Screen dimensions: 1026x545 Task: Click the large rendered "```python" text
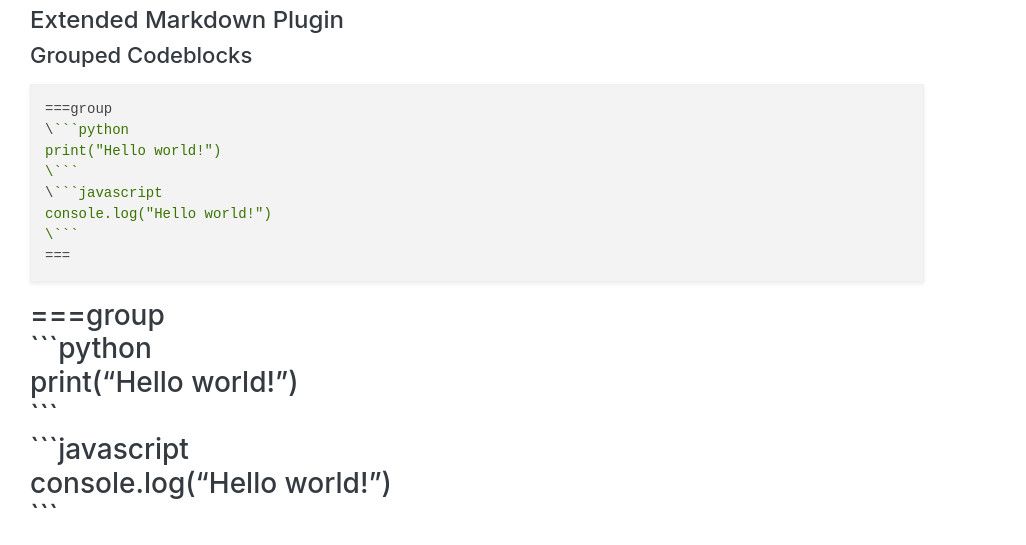[91, 349]
